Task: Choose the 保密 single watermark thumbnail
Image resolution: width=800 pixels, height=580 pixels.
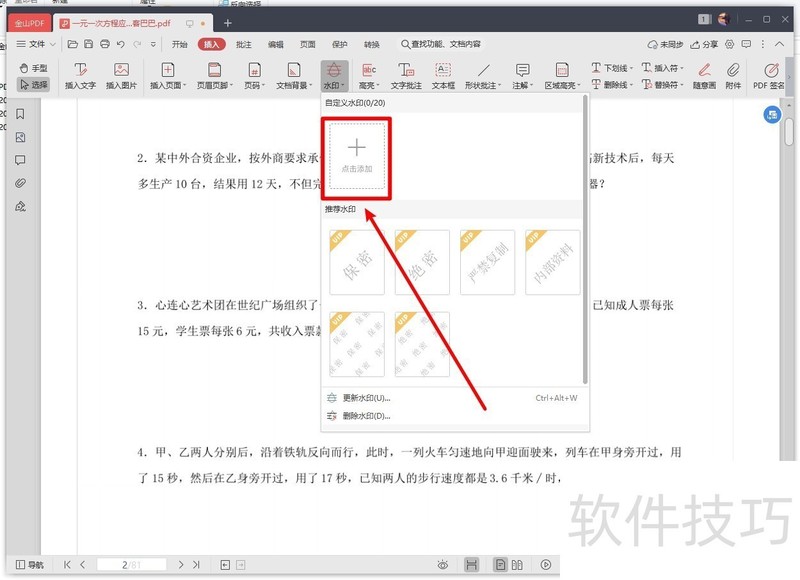Action: [x=357, y=262]
